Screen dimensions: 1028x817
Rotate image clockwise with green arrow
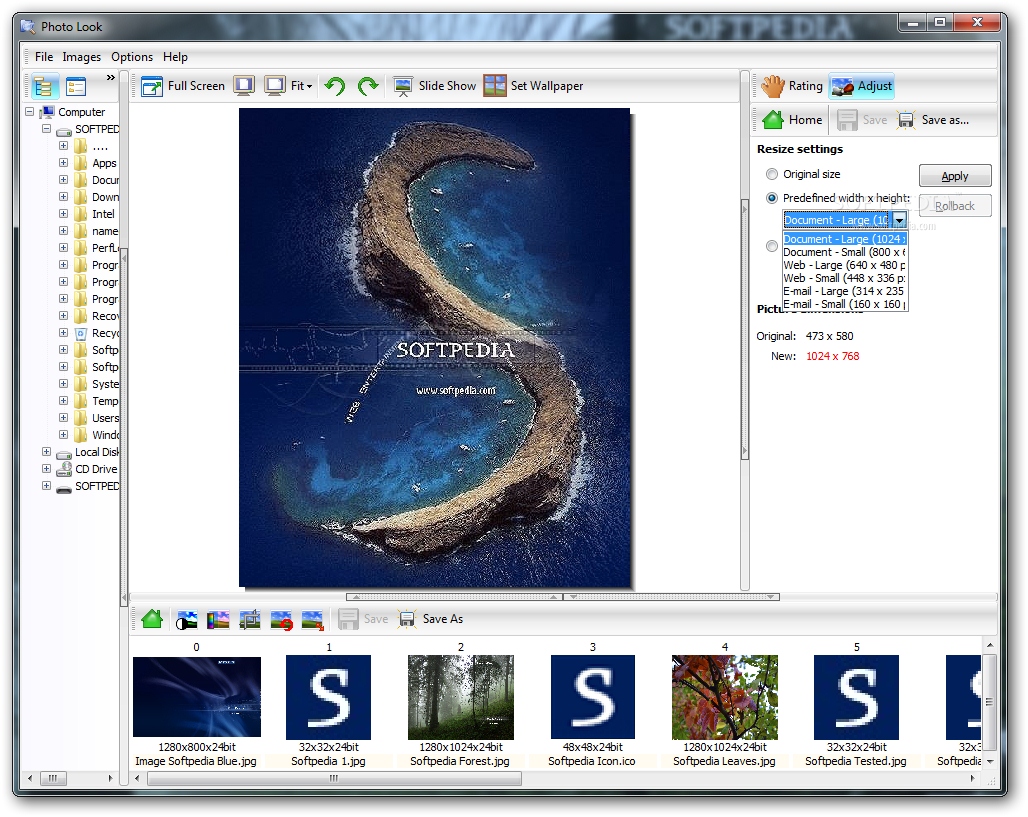[x=368, y=86]
